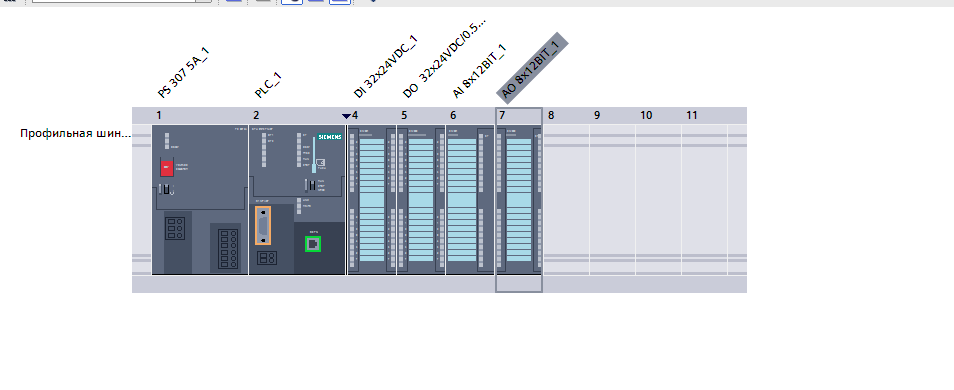Click the on/off switch on the PS 307 module
The width and height of the screenshot is (954, 390).
pyautogui.click(x=166, y=189)
